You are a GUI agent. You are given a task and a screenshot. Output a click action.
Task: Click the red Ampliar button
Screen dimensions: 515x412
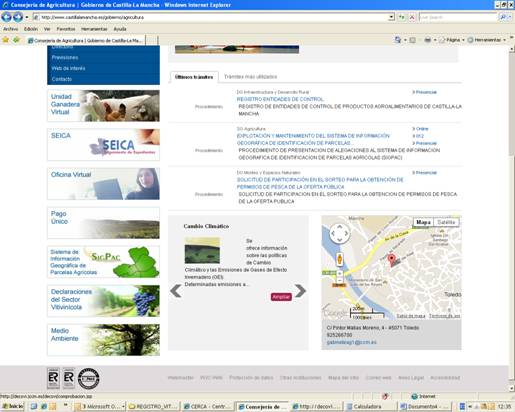coord(281,297)
